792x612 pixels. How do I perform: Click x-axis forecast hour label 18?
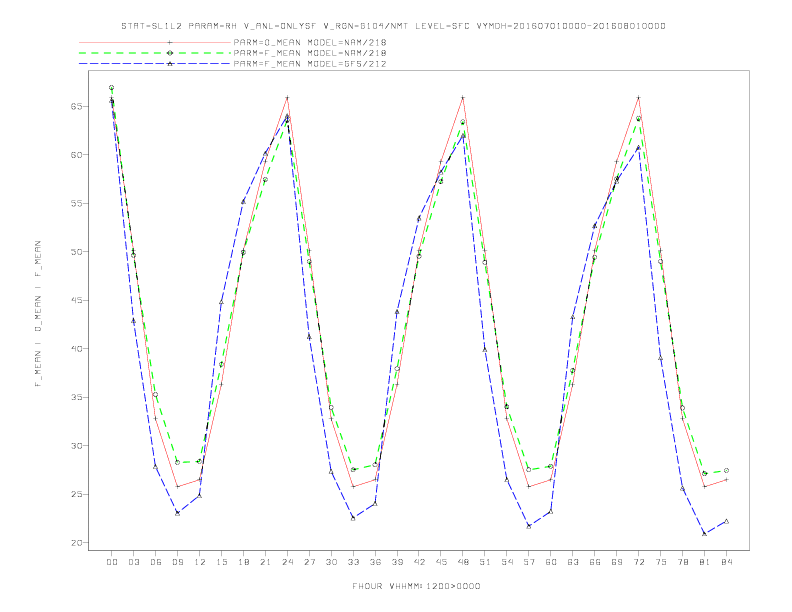tap(243, 562)
